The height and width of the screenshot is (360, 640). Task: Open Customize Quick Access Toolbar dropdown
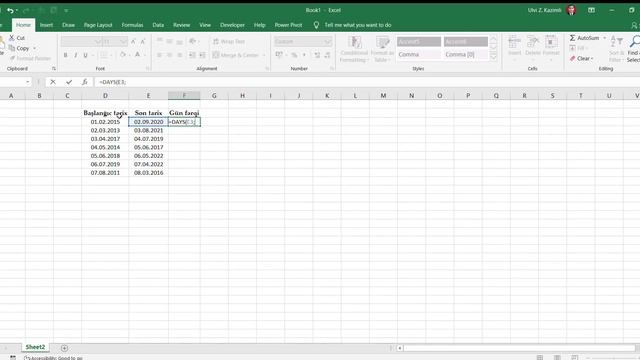(66, 10)
